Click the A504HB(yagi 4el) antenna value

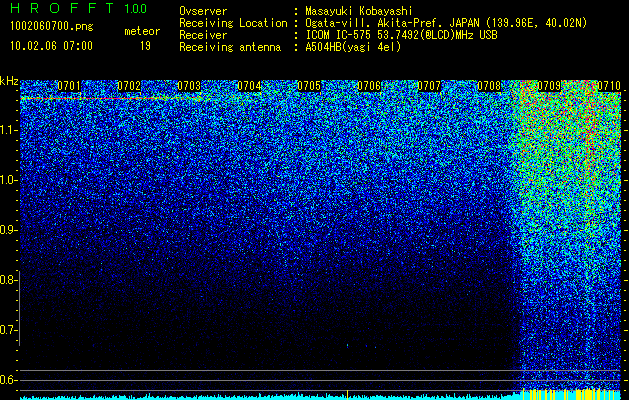[353, 47]
